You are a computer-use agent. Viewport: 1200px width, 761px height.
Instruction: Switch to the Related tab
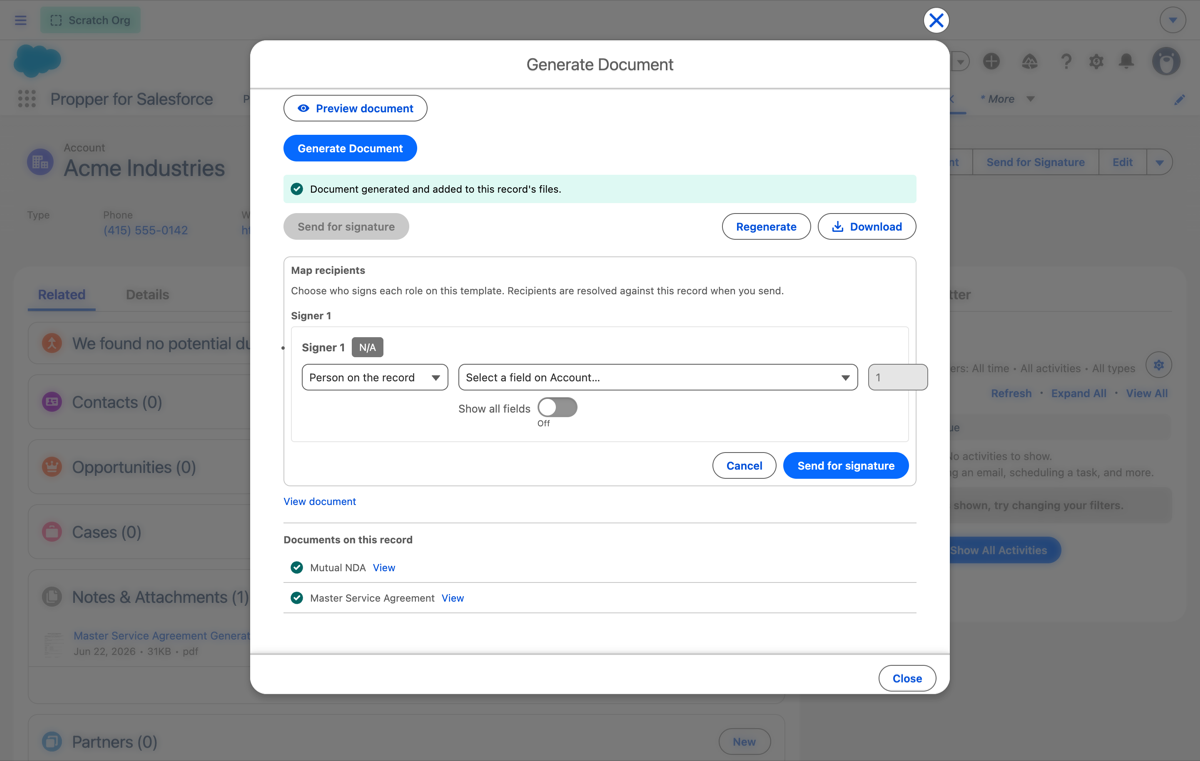pos(62,294)
